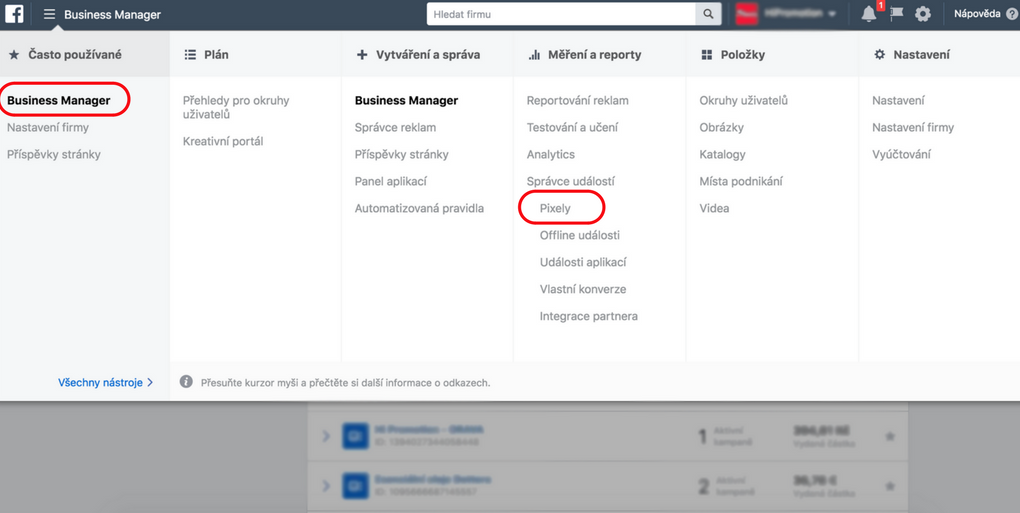Viewport: 1020px width, 513px height.
Task: Open the business account dropdown
Action: coord(799,14)
